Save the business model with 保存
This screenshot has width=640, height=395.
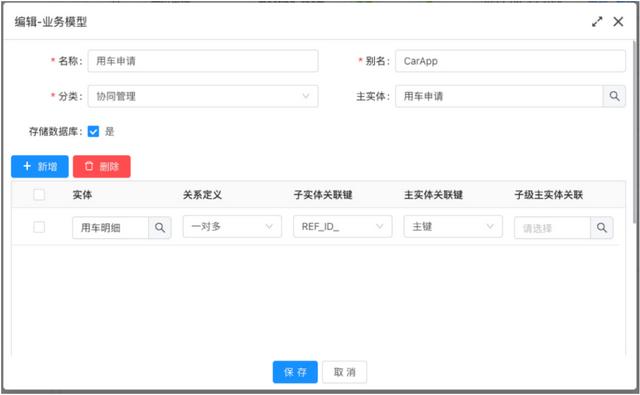tap(295, 372)
